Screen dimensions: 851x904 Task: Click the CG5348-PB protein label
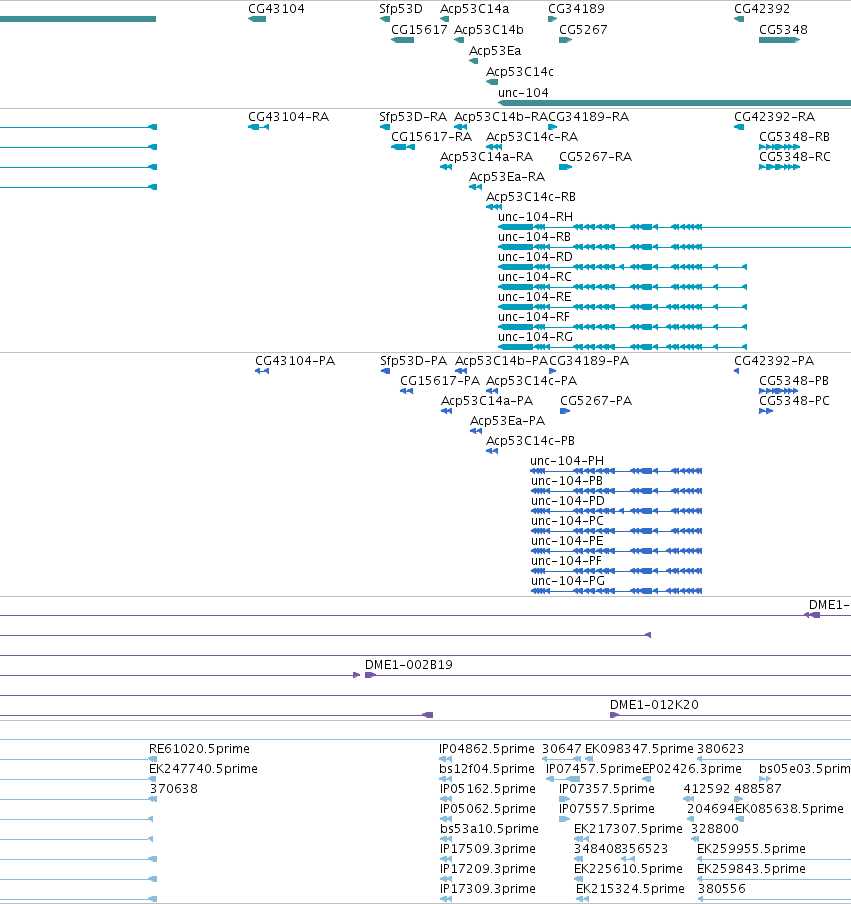[794, 381]
